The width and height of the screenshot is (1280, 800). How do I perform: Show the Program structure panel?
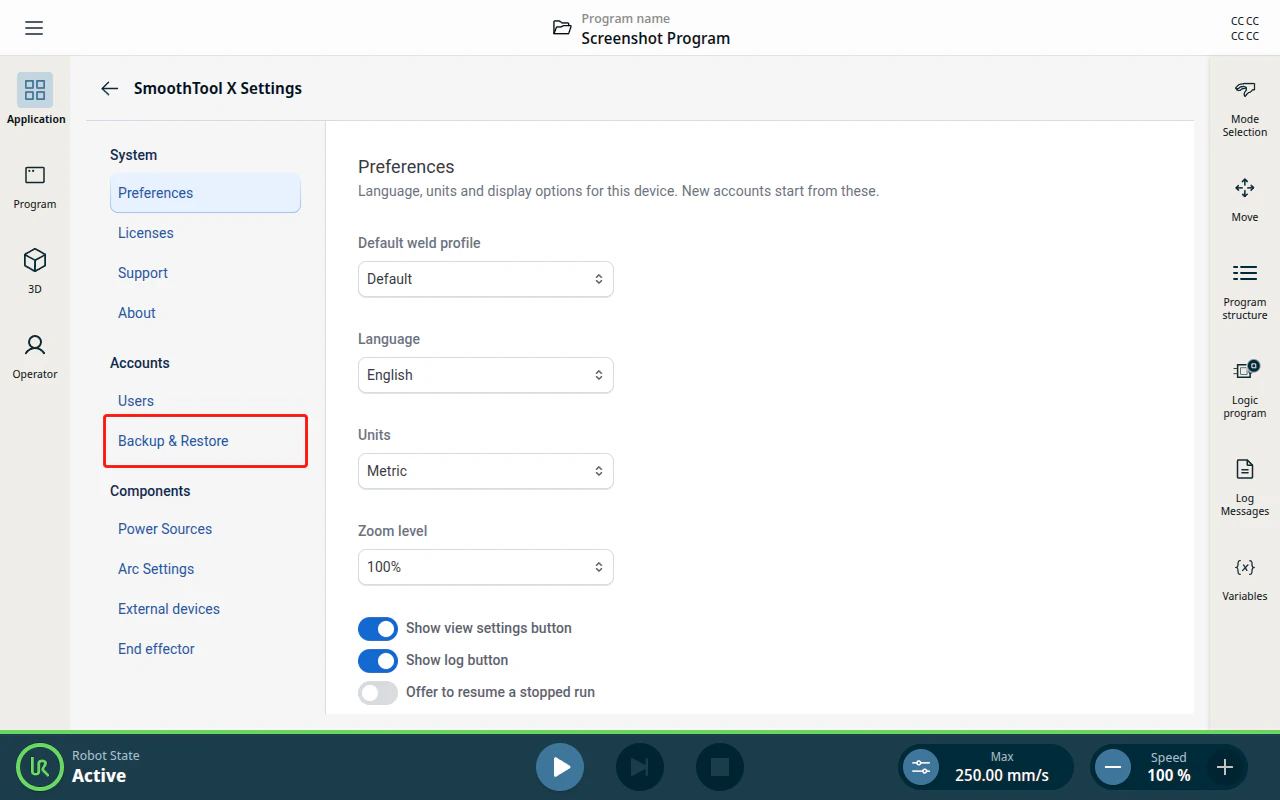tap(1245, 291)
